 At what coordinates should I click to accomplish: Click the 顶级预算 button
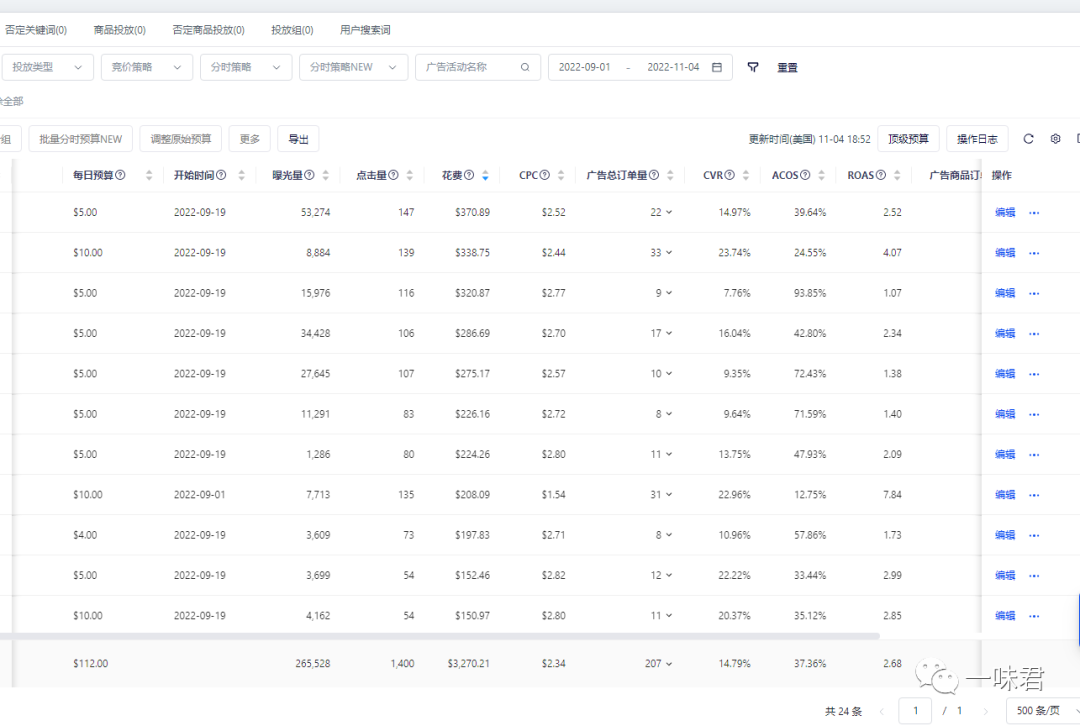(908, 138)
